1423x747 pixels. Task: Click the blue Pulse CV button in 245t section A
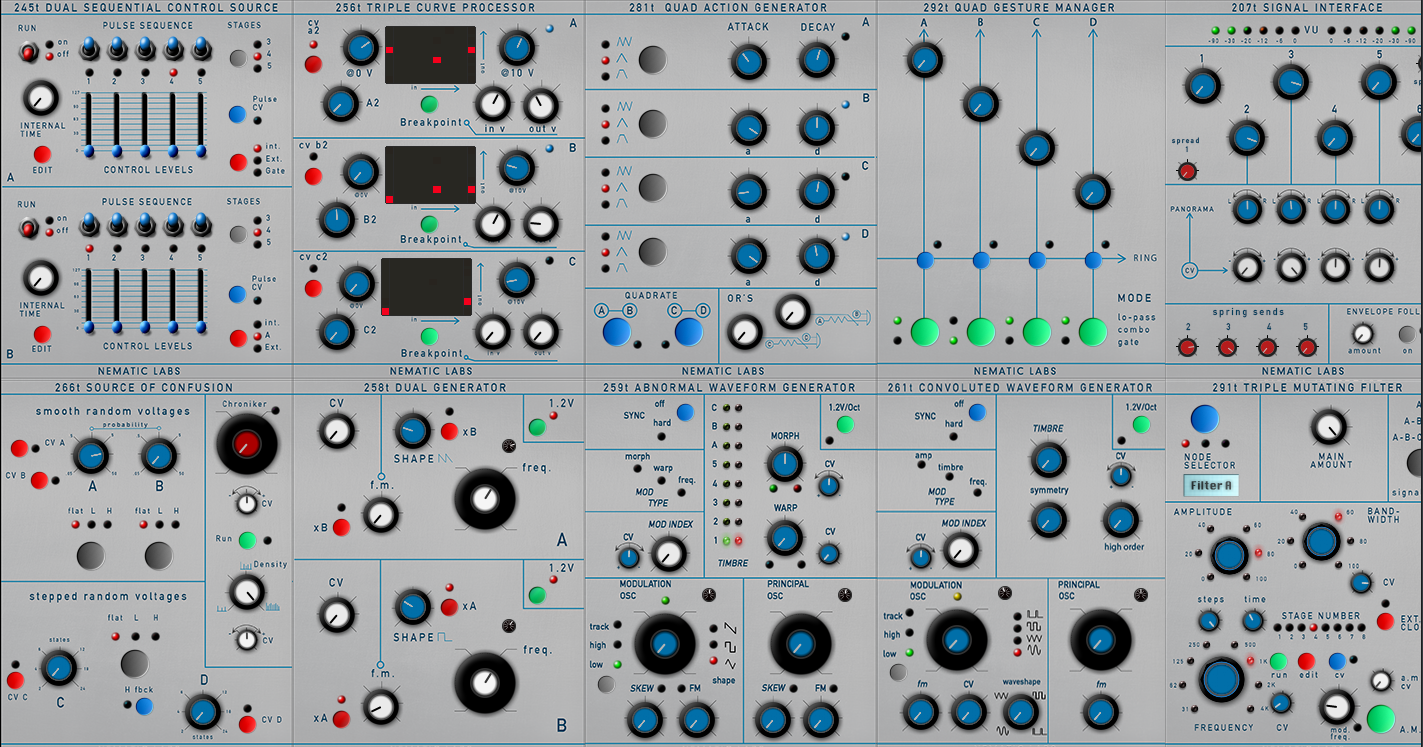(x=237, y=114)
